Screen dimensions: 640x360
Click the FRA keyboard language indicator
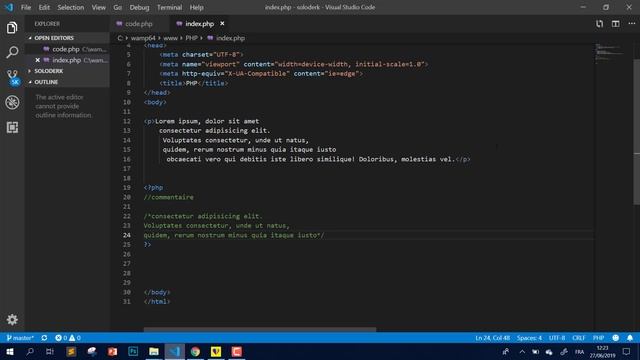coord(579,352)
